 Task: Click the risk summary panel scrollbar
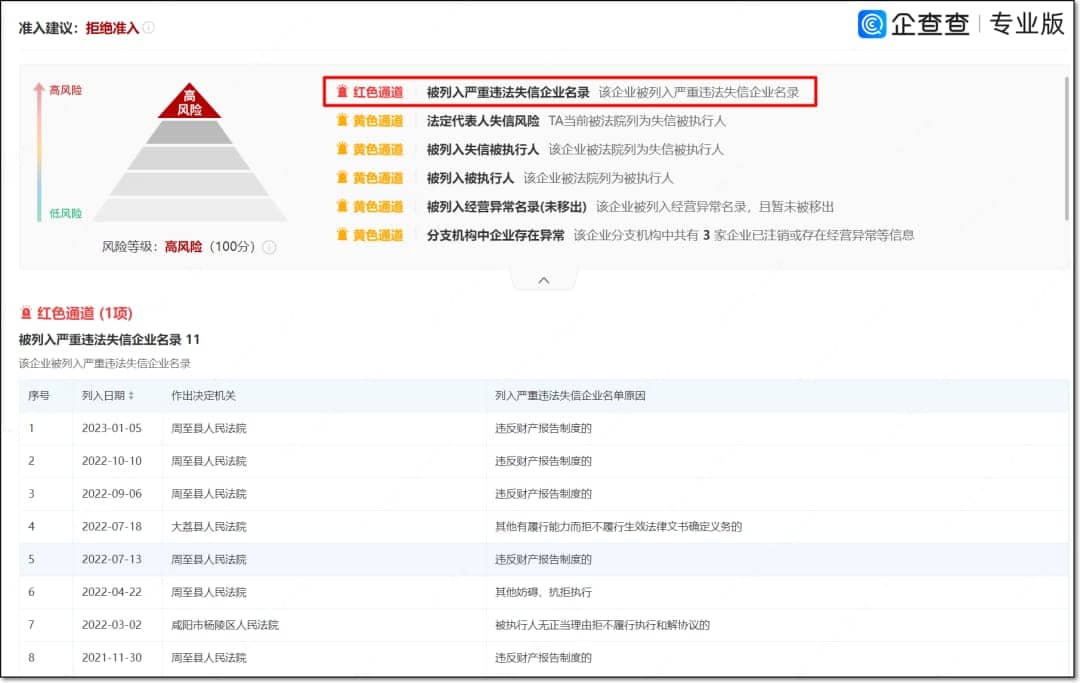(1067, 148)
